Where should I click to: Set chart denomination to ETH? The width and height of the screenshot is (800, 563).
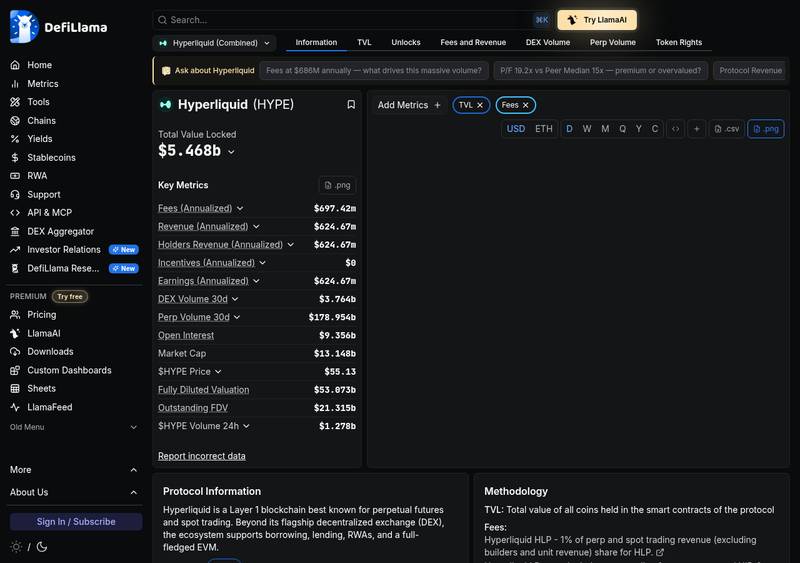[543, 129]
